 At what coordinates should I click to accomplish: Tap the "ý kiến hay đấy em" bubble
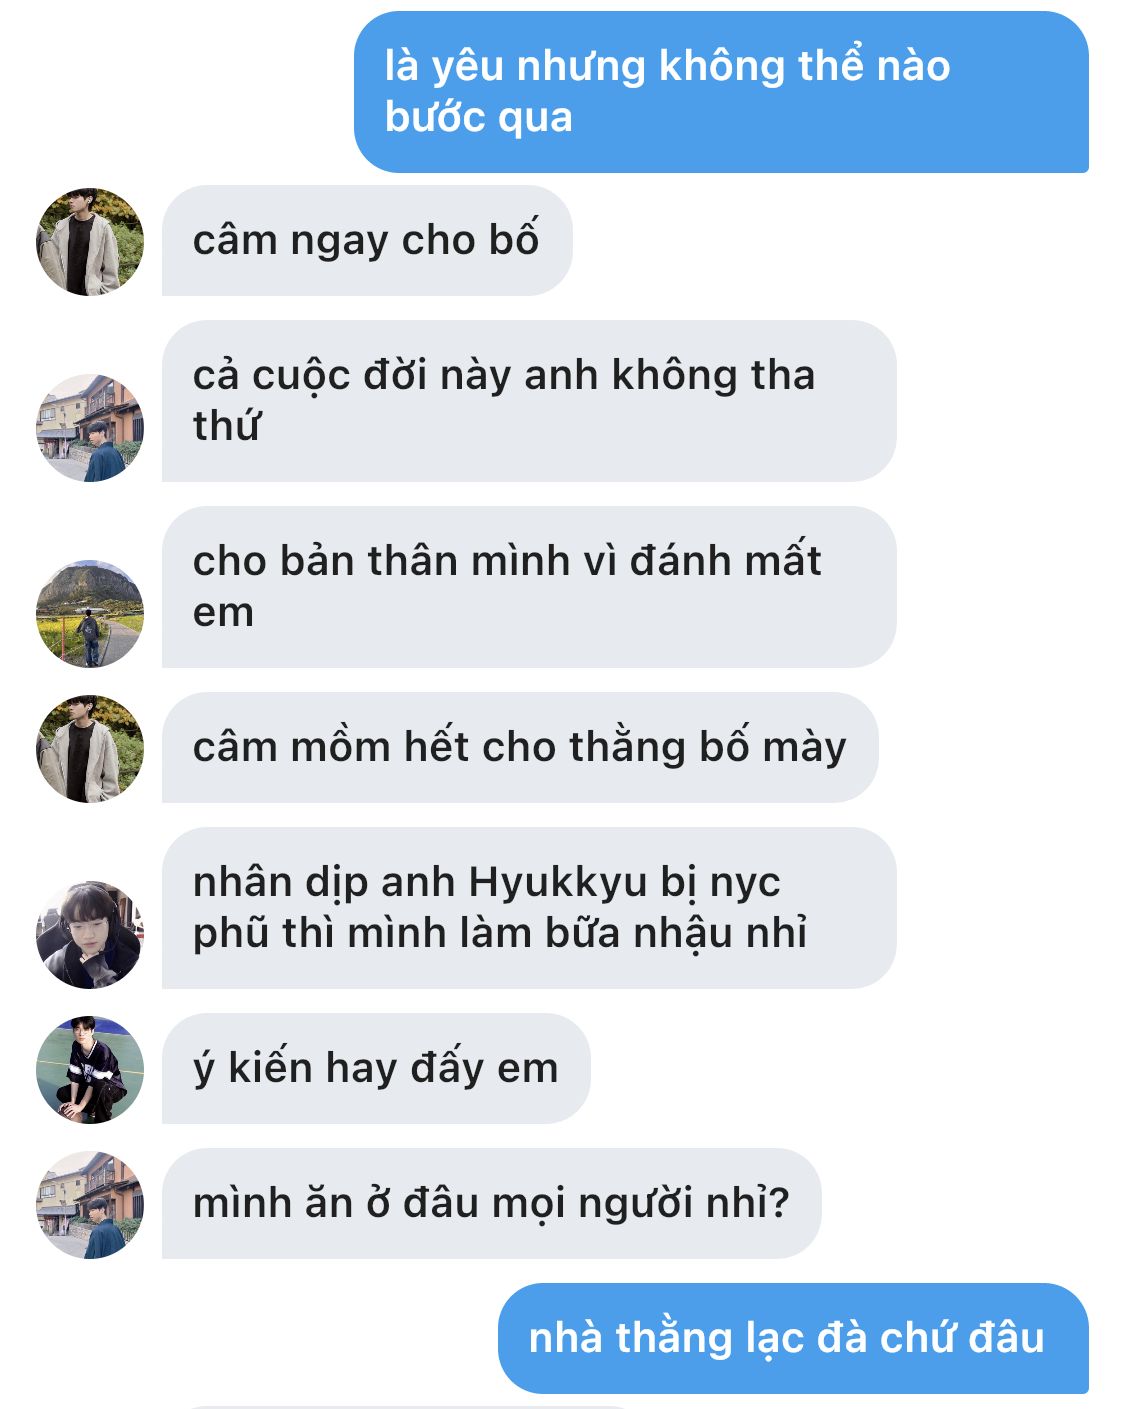[376, 1069]
